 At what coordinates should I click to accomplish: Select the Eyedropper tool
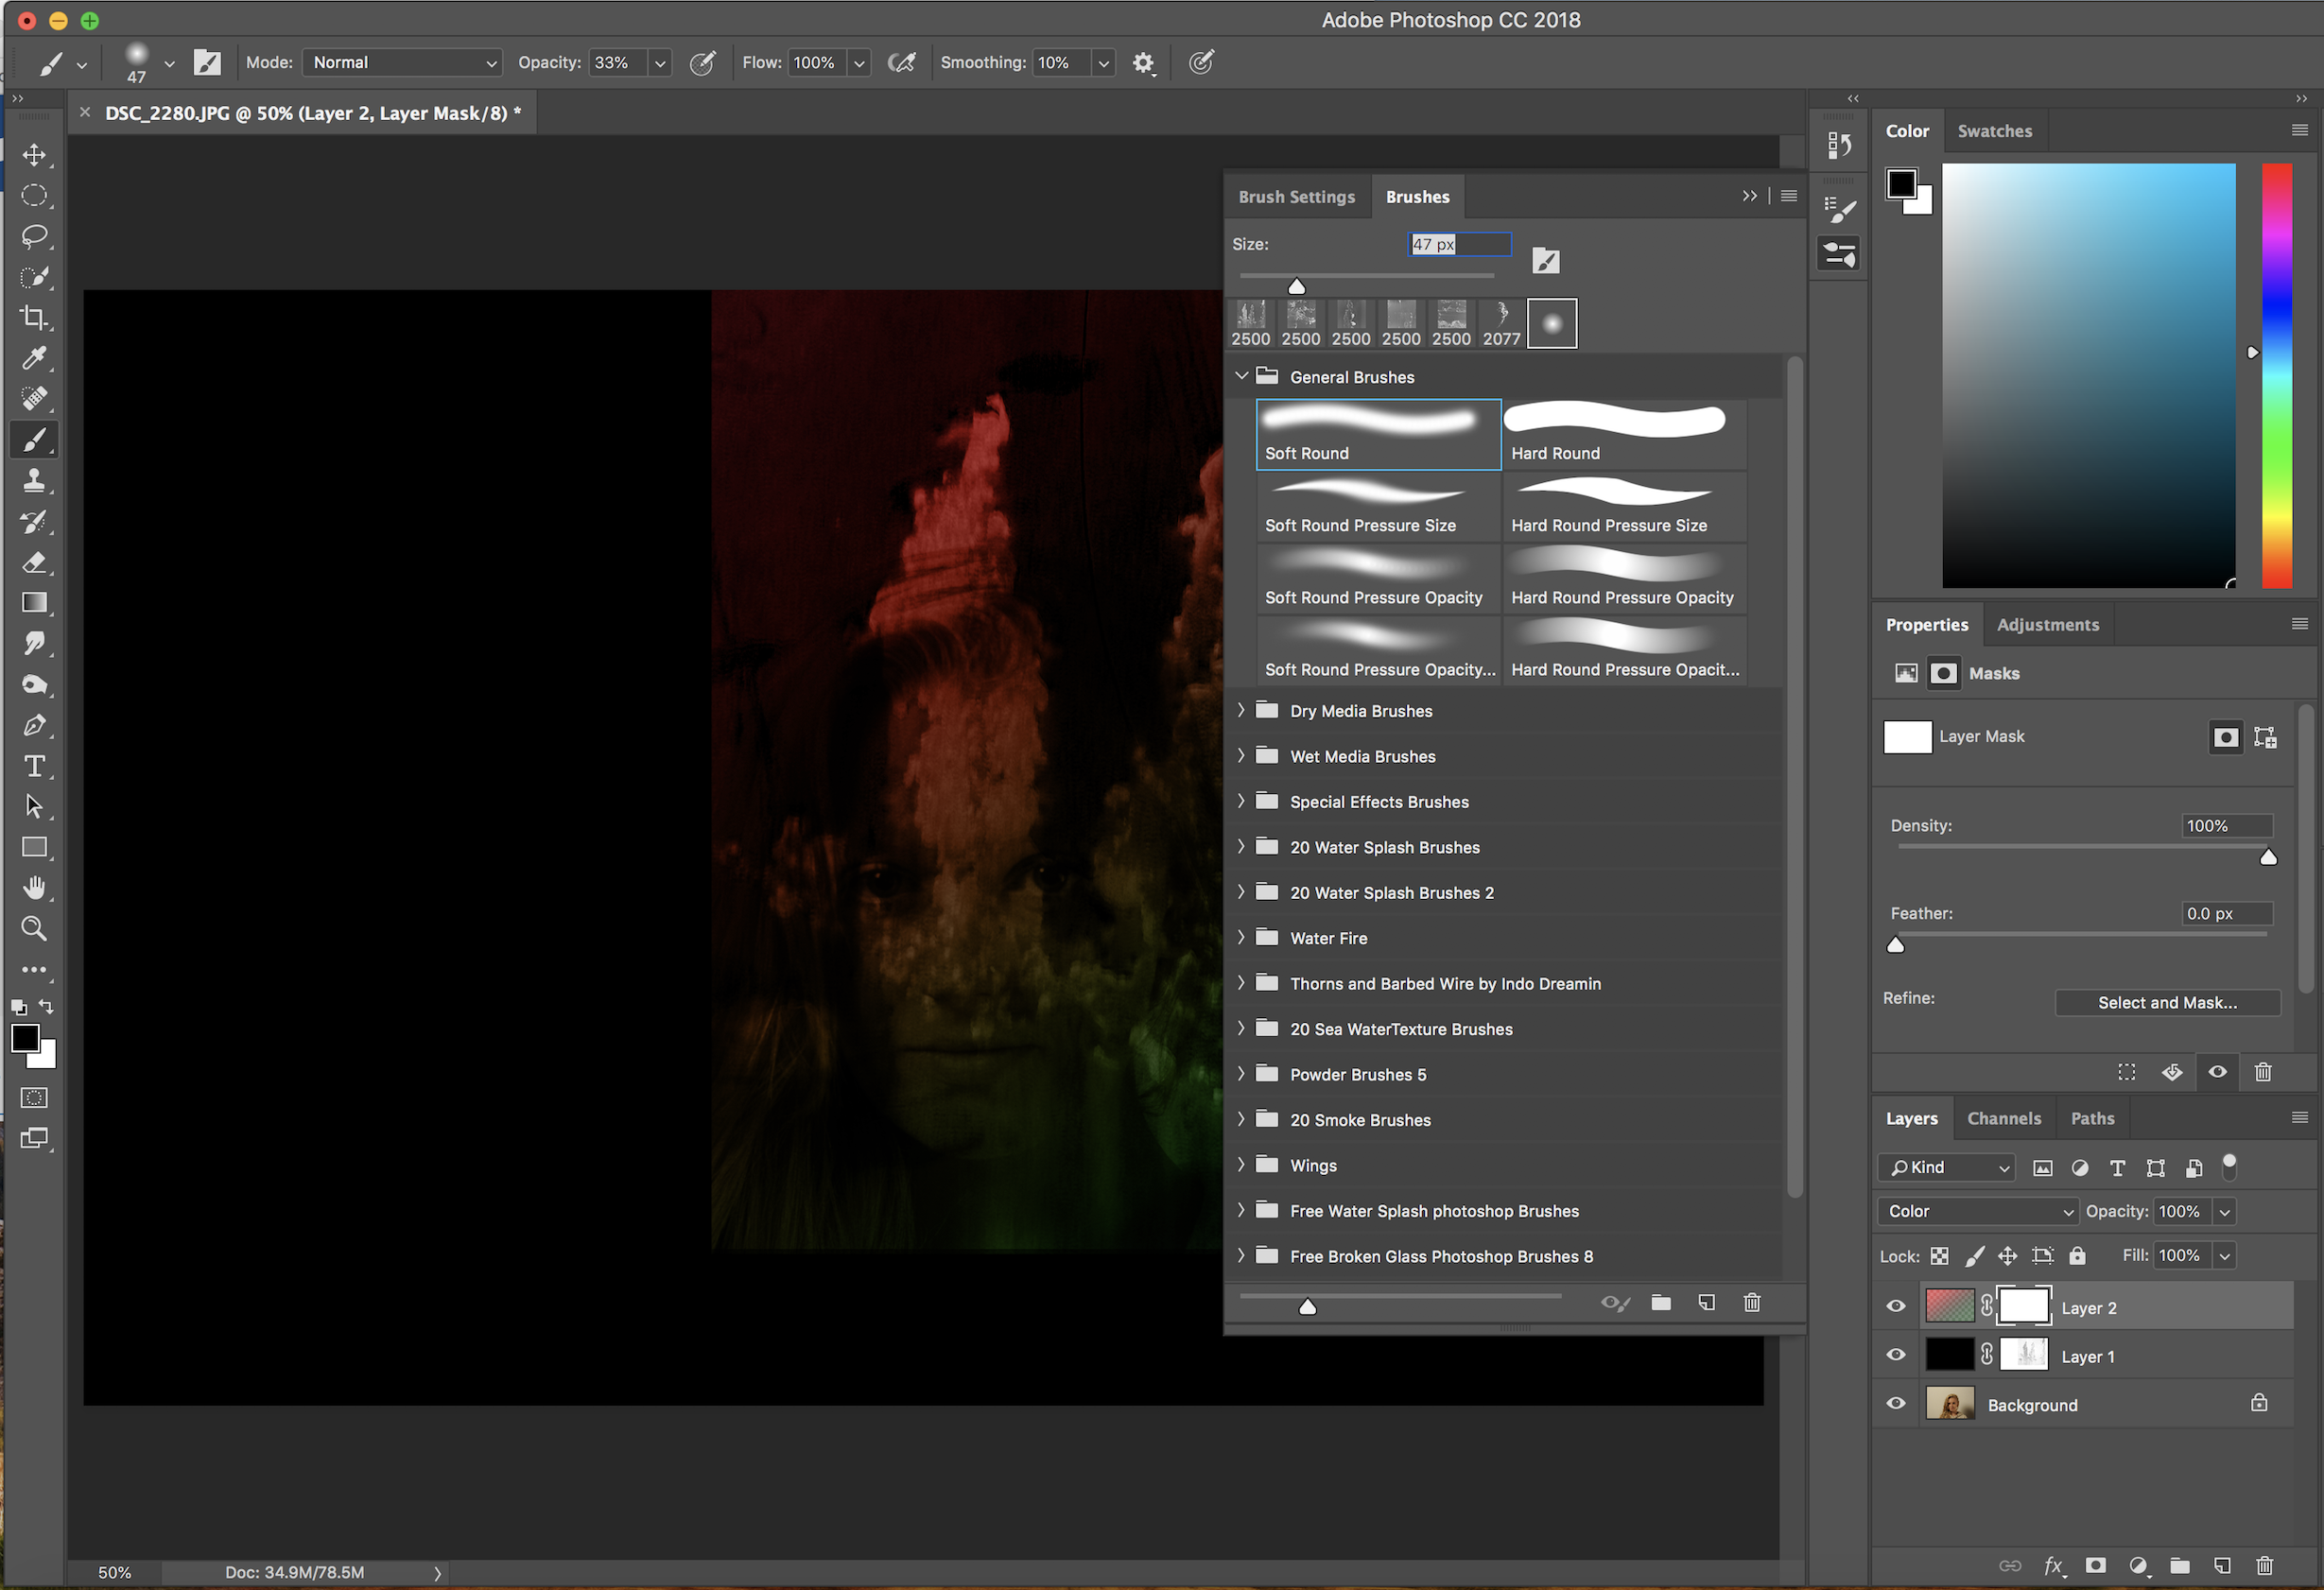click(x=34, y=358)
